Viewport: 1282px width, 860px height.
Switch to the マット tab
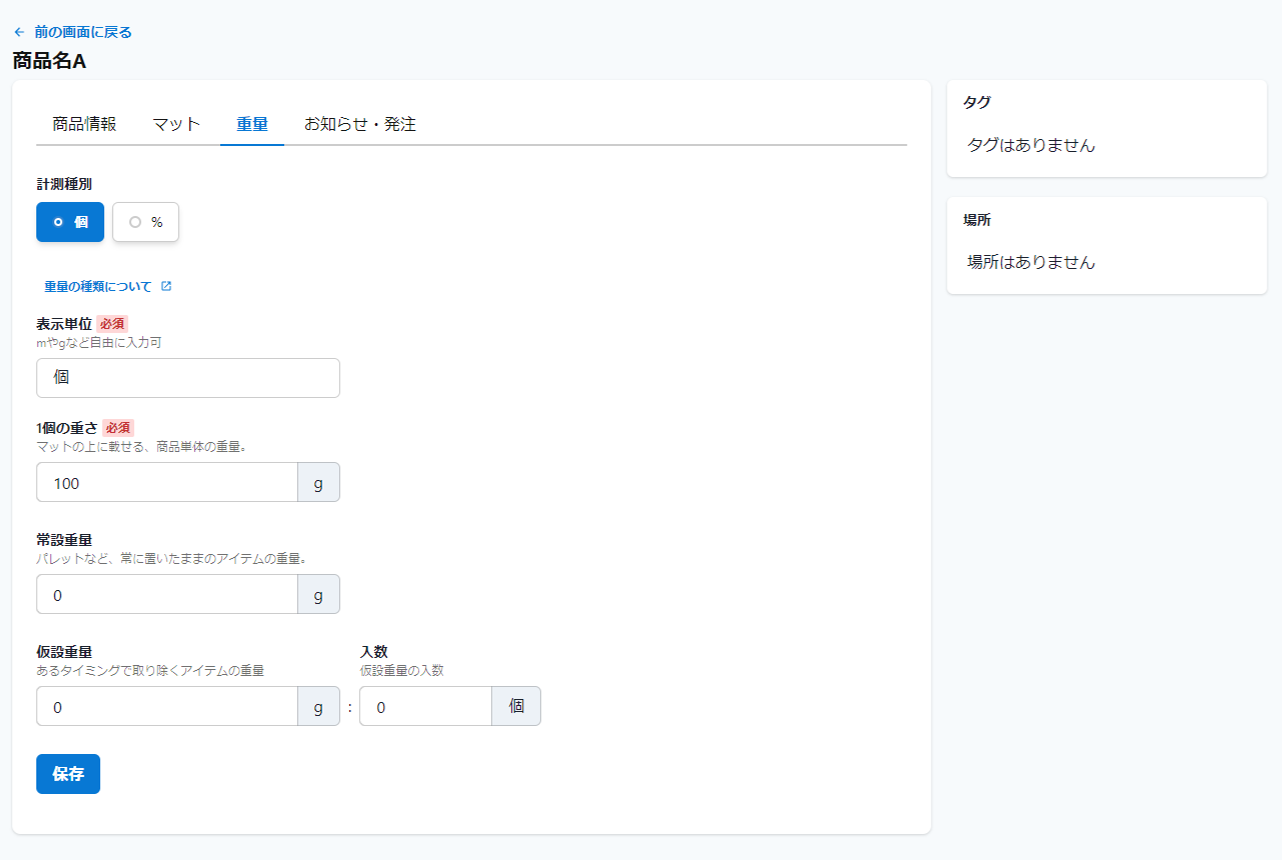pyautogui.click(x=177, y=124)
